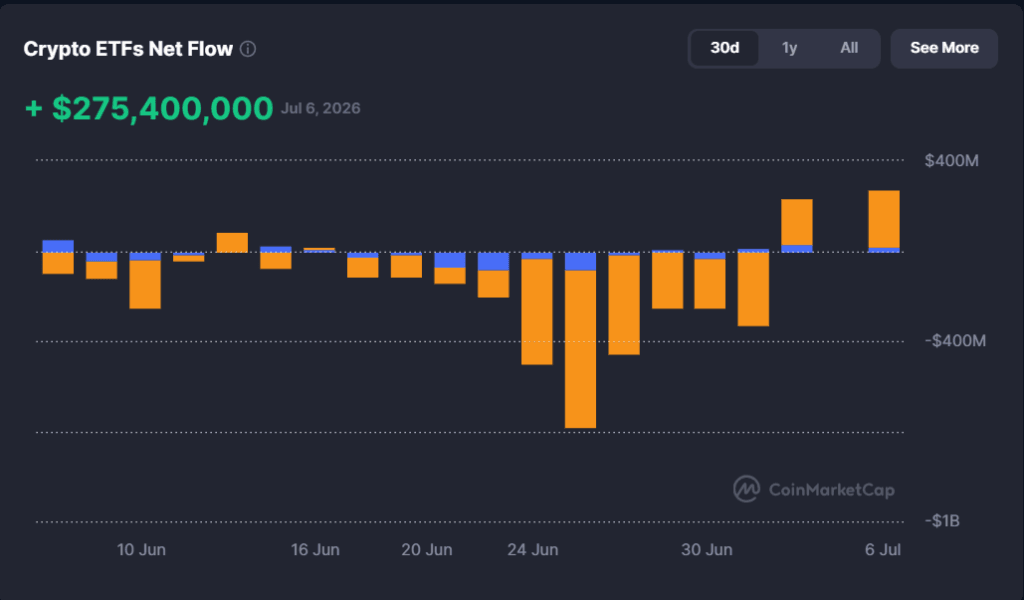
Task: Click the tallest orange outflow bar after 24 Jun
Action: 581,349
